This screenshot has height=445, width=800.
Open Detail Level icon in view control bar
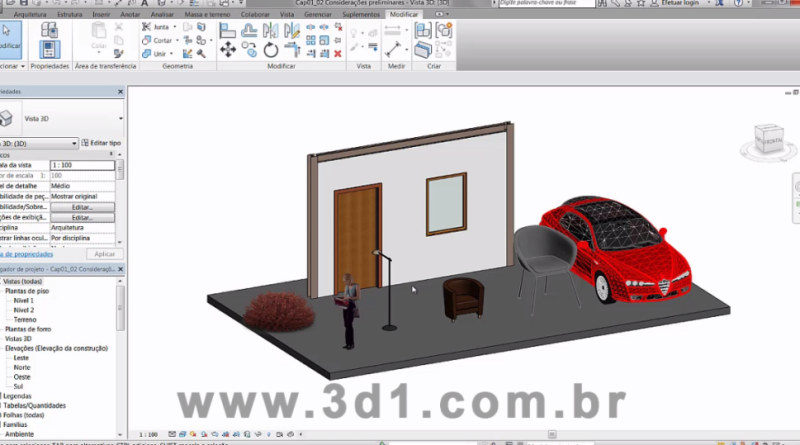[172, 434]
